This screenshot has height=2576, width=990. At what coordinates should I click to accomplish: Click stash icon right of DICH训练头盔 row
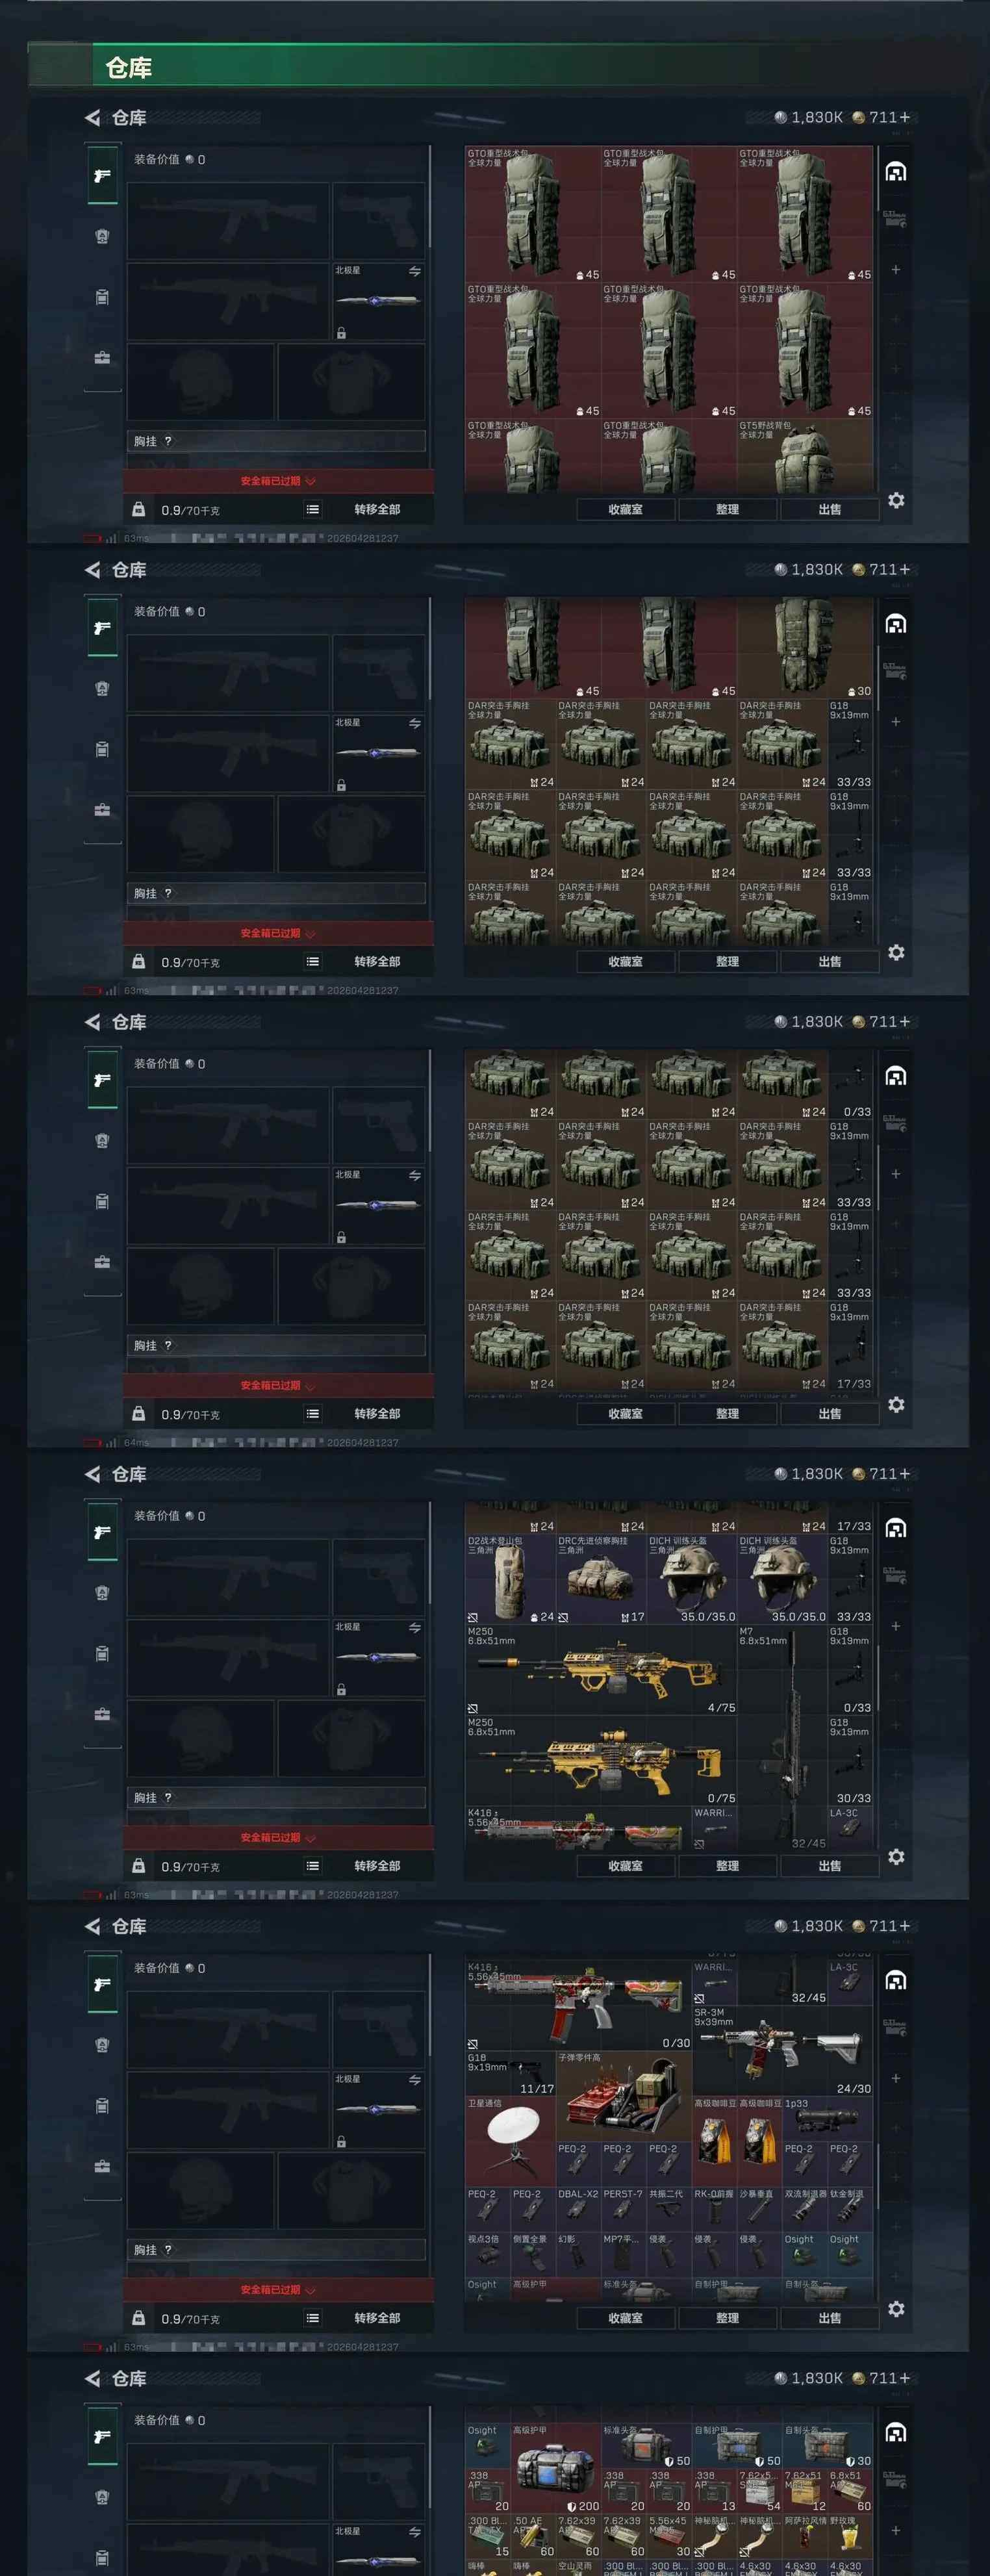point(895,1528)
